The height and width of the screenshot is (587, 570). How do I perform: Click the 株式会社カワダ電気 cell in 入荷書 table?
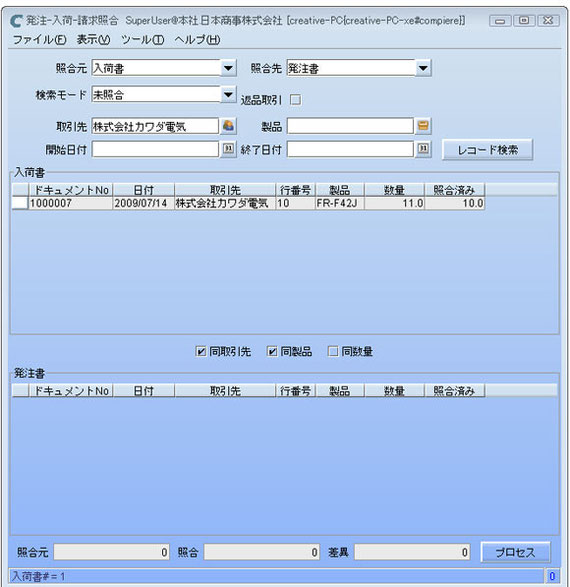click(225, 203)
